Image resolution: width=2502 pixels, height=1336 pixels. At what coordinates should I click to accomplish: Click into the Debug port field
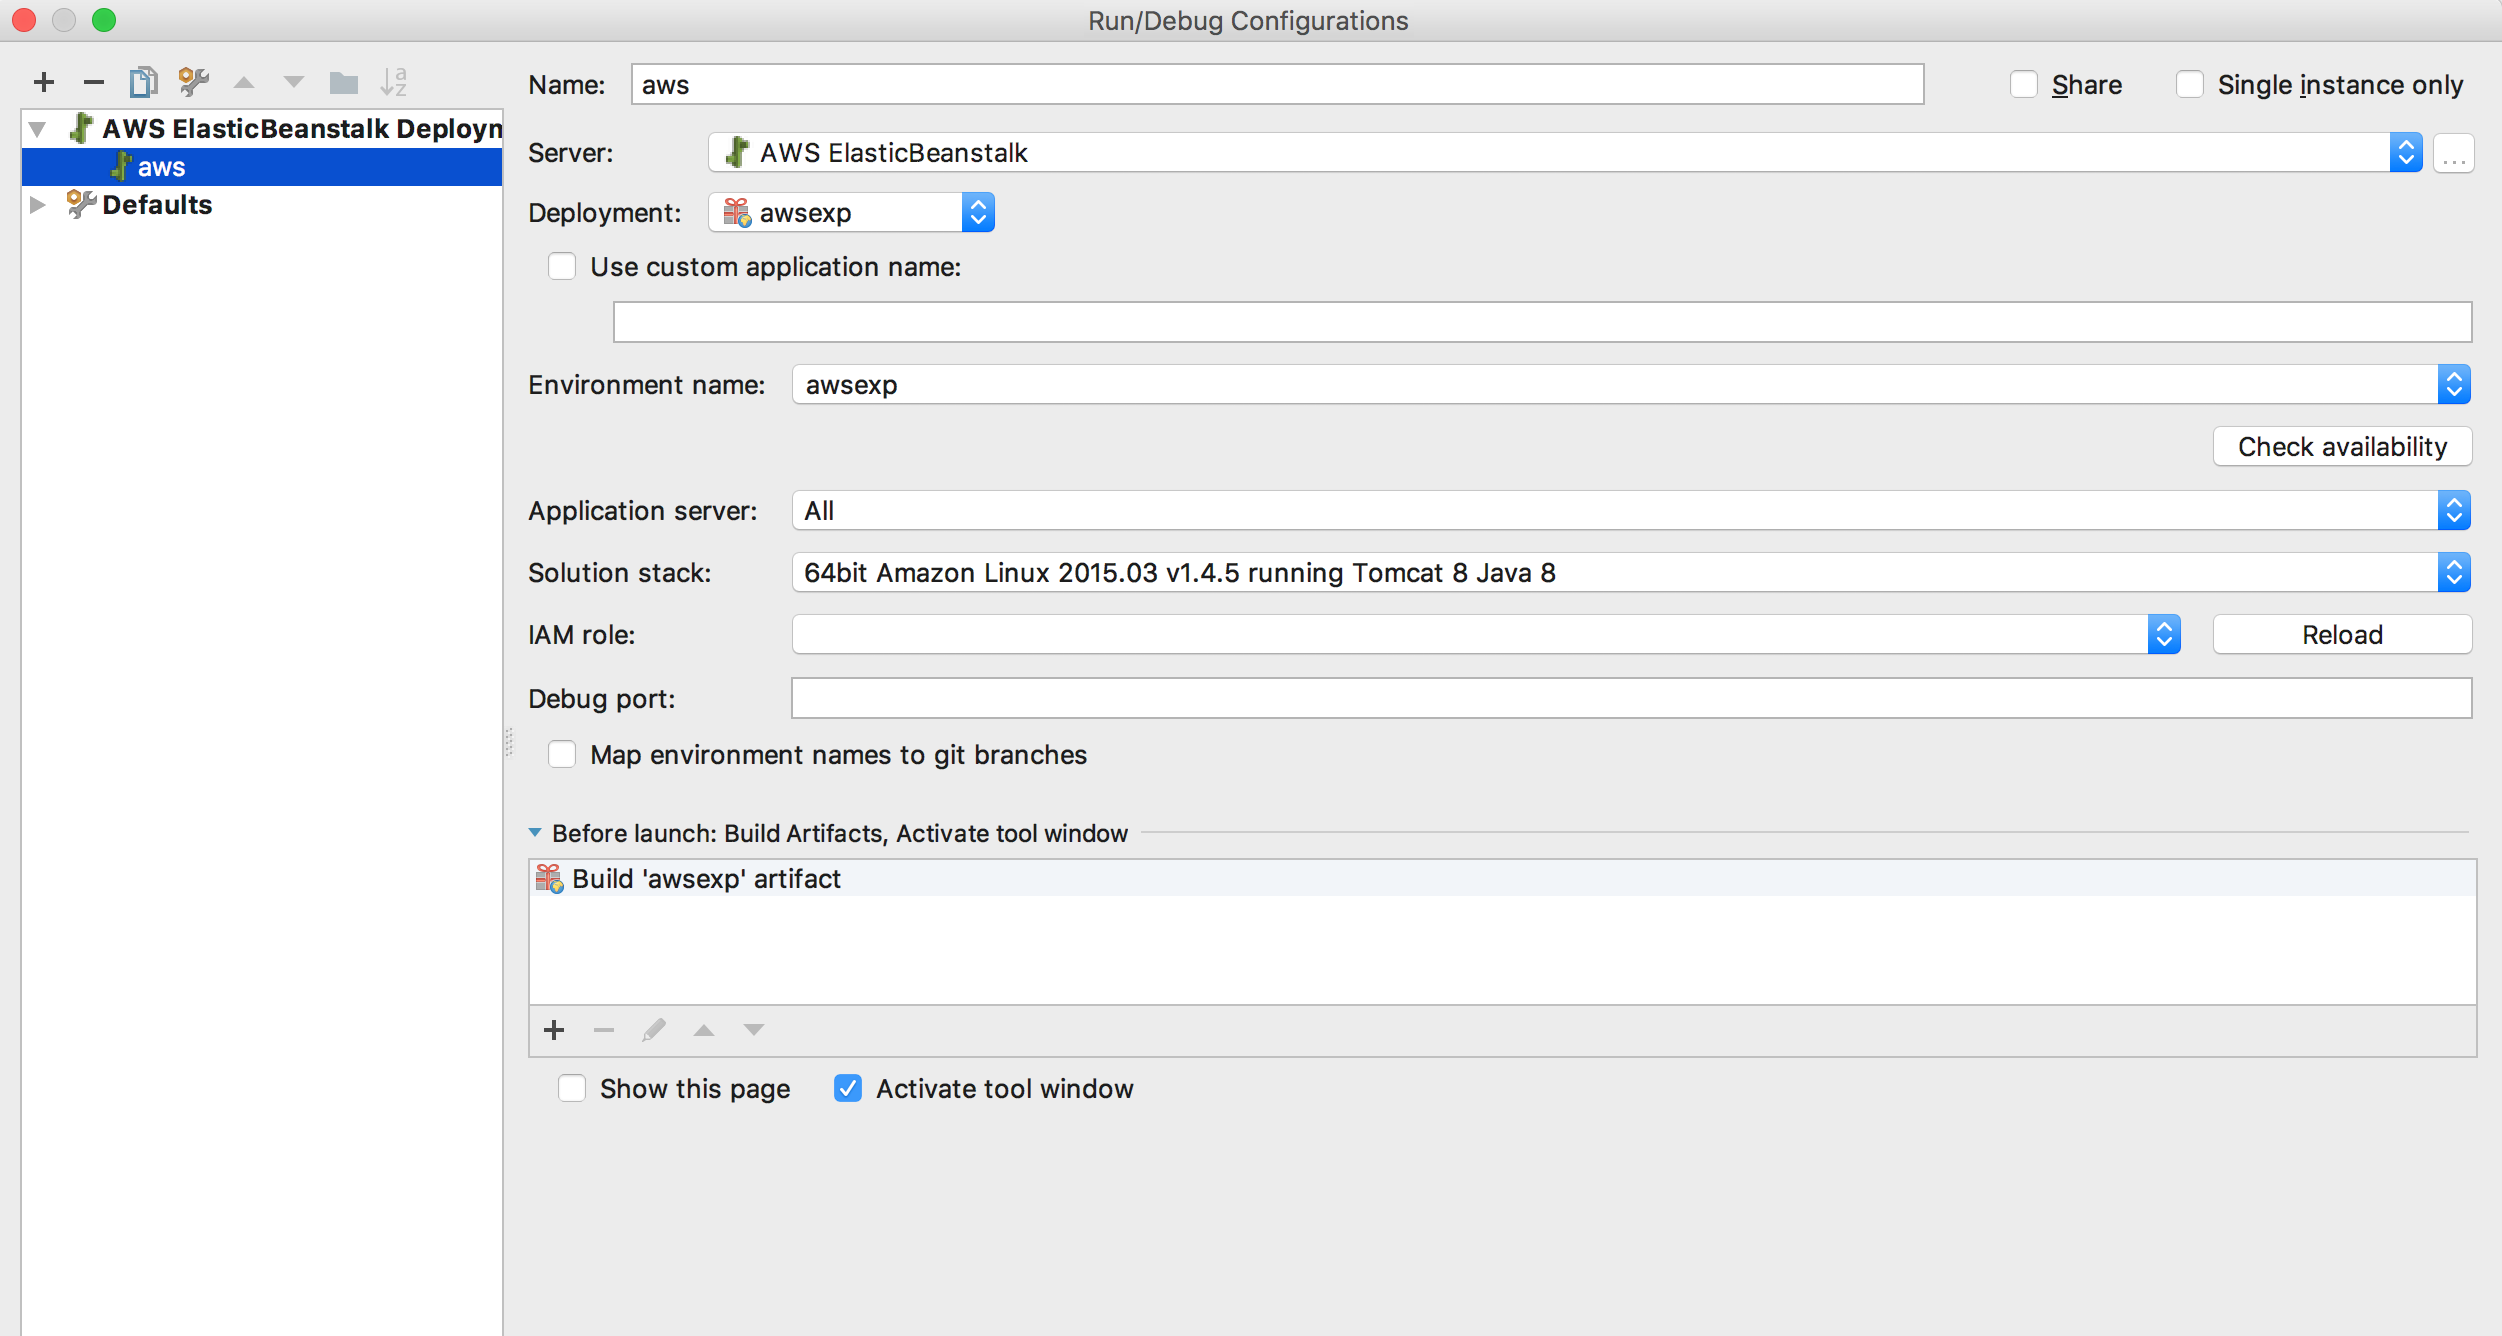tap(1631, 698)
